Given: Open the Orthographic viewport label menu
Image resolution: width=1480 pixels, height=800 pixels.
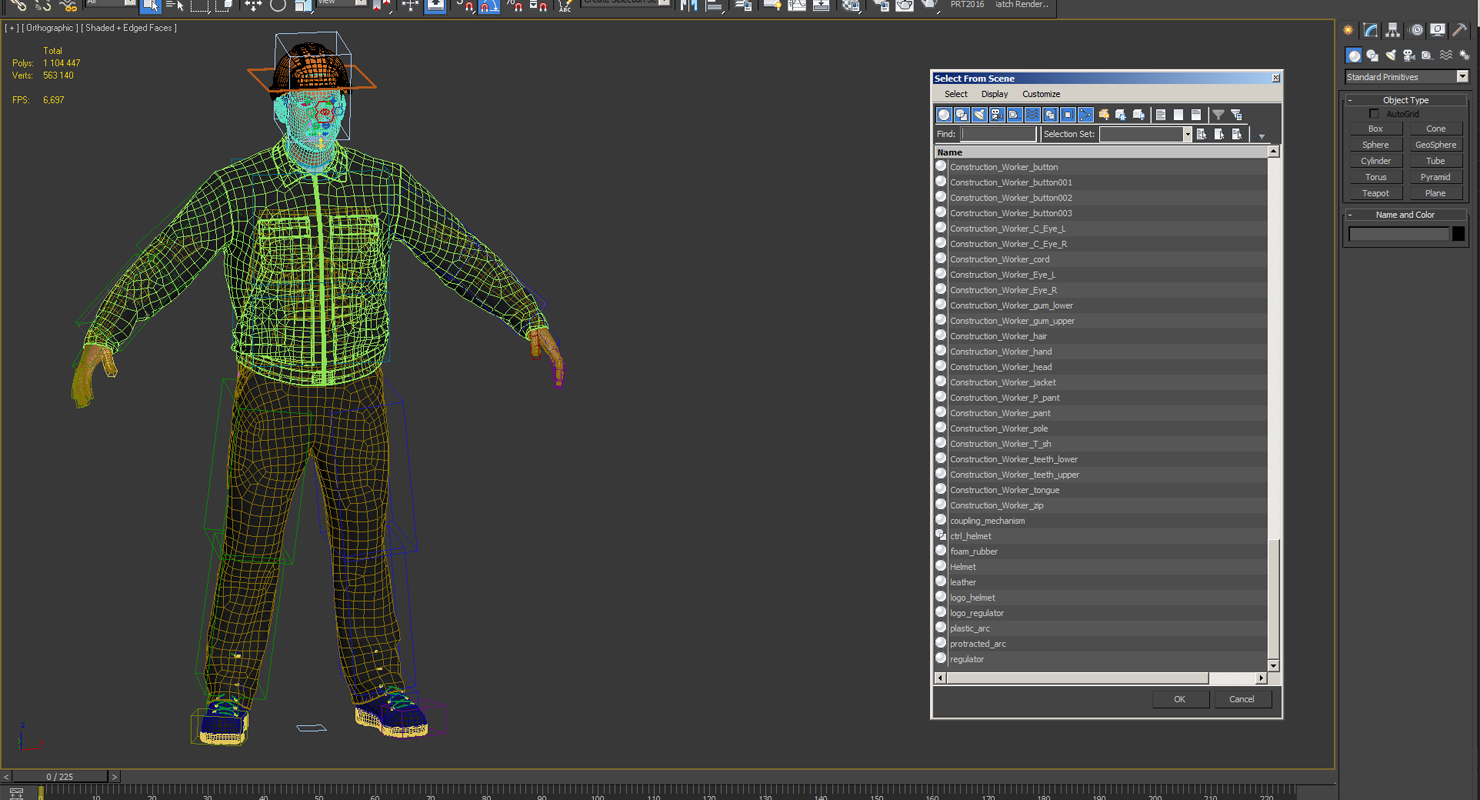Looking at the screenshot, I should point(49,28).
